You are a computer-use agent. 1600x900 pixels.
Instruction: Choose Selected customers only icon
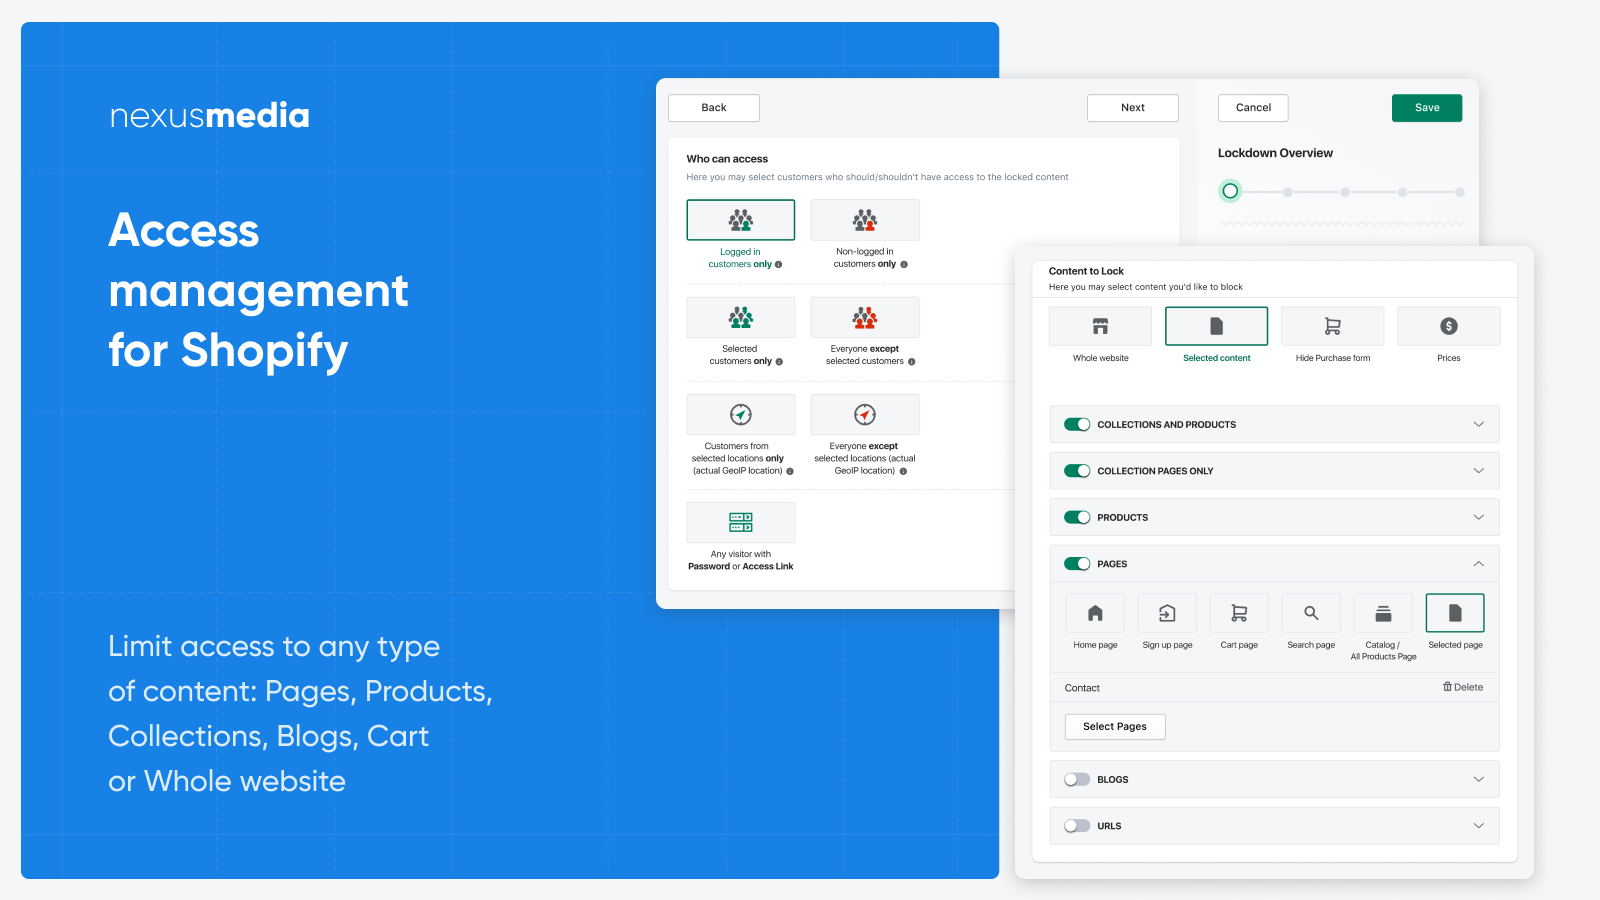741,318
